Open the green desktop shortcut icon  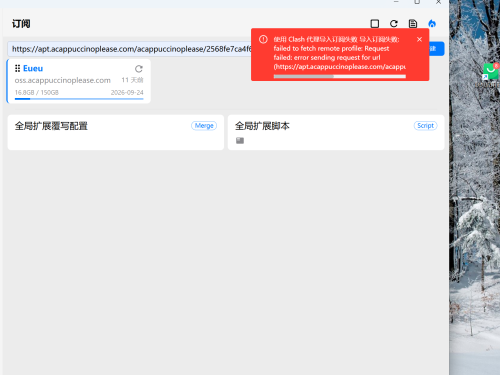(x=490, y=71)
